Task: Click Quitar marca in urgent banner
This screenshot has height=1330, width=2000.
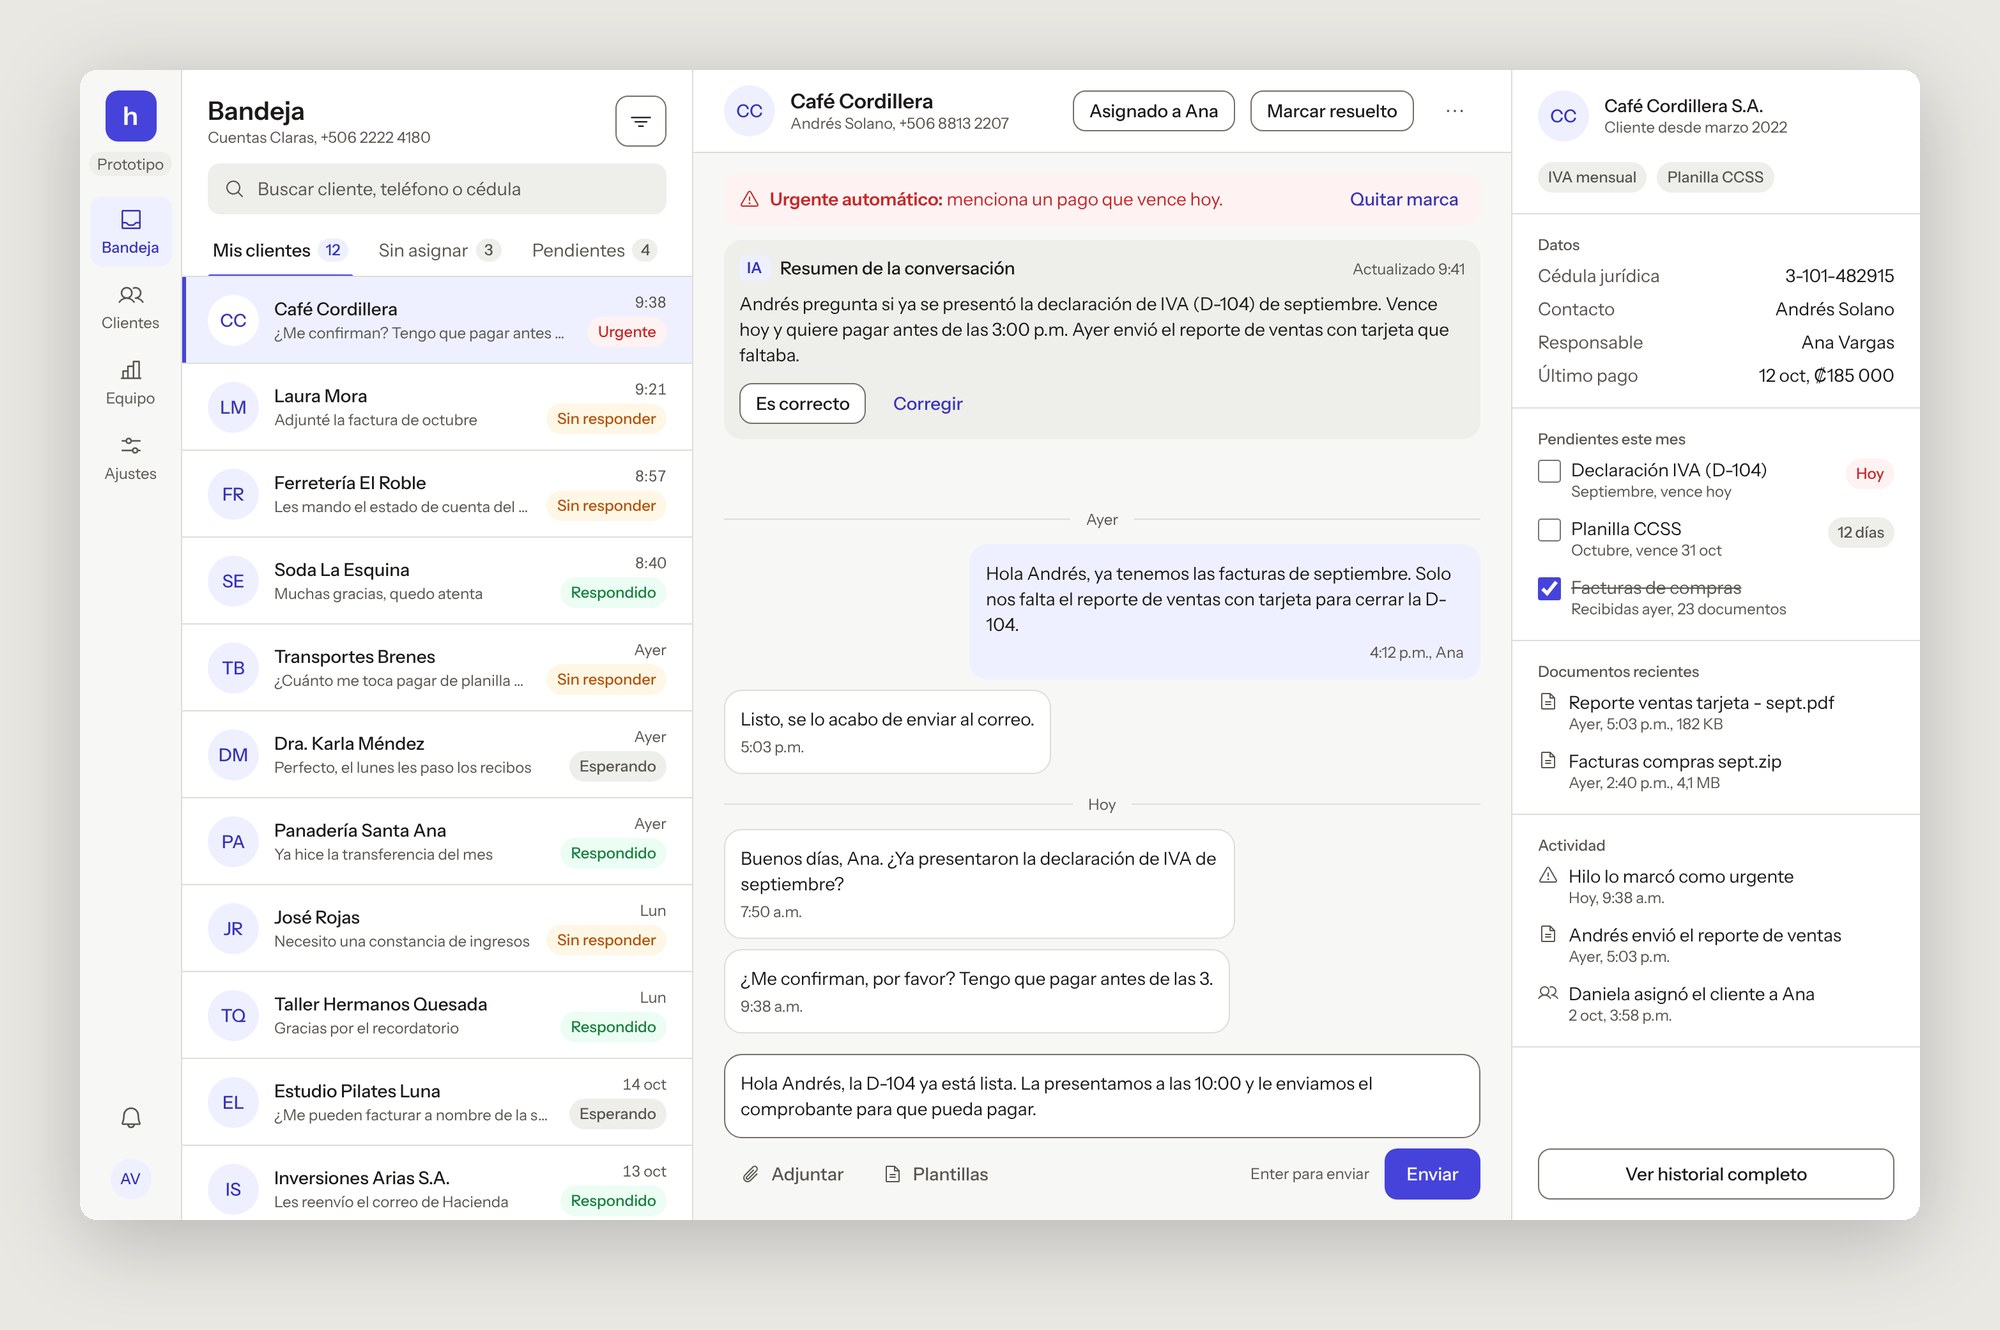Action: pyautogui.click(x=1403, y=199)
